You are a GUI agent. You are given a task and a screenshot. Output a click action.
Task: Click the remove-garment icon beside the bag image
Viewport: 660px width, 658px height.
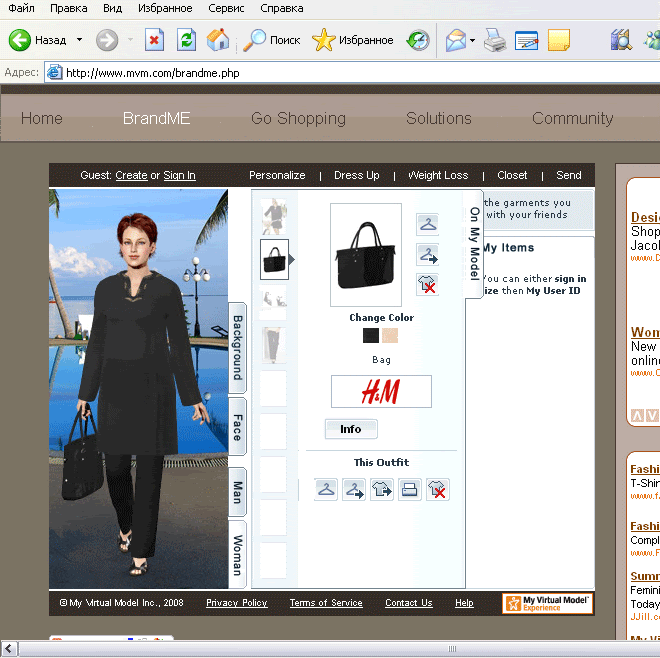click(x=428, y=285)
